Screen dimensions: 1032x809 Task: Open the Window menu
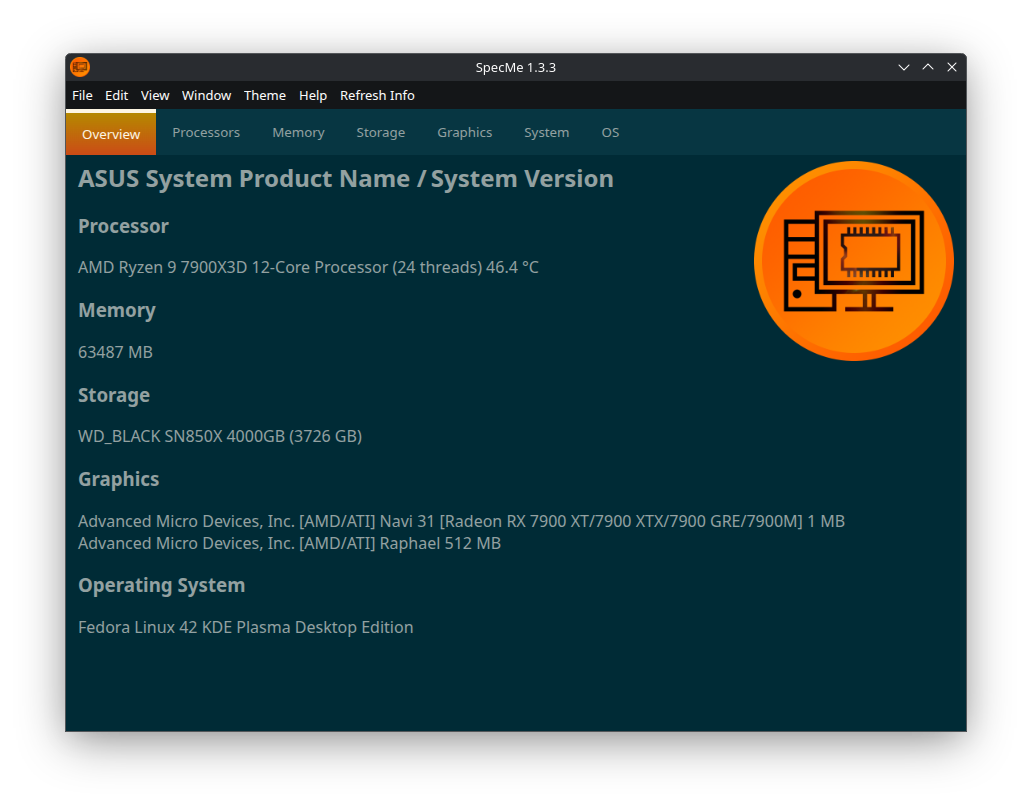pyautogui.click(x=207, y=95)
